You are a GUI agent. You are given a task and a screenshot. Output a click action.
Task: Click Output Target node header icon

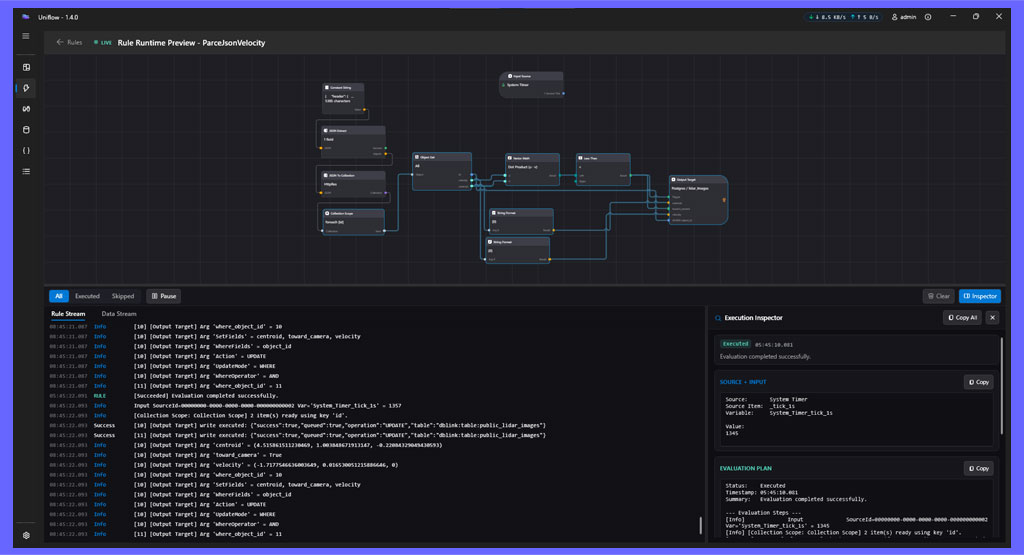coord(673,180)
